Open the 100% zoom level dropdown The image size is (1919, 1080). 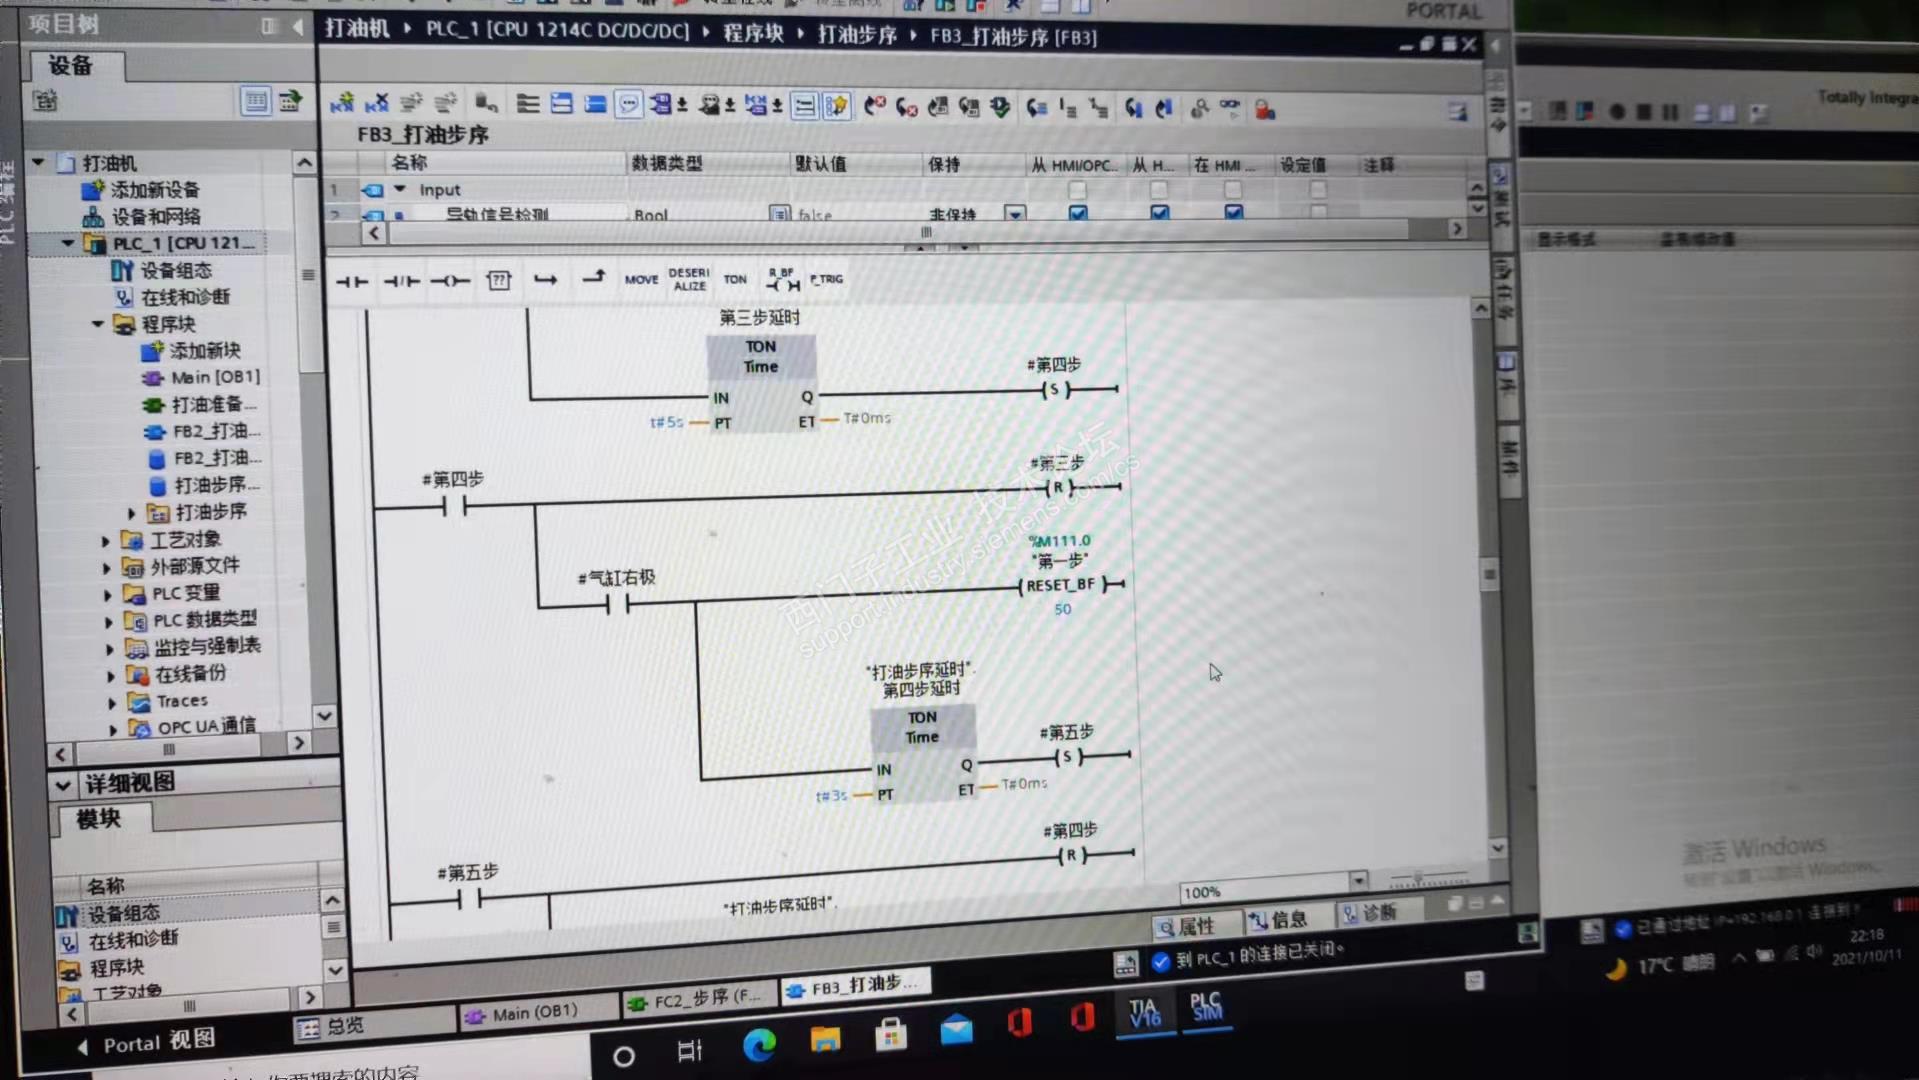(x=1358, y=881)
